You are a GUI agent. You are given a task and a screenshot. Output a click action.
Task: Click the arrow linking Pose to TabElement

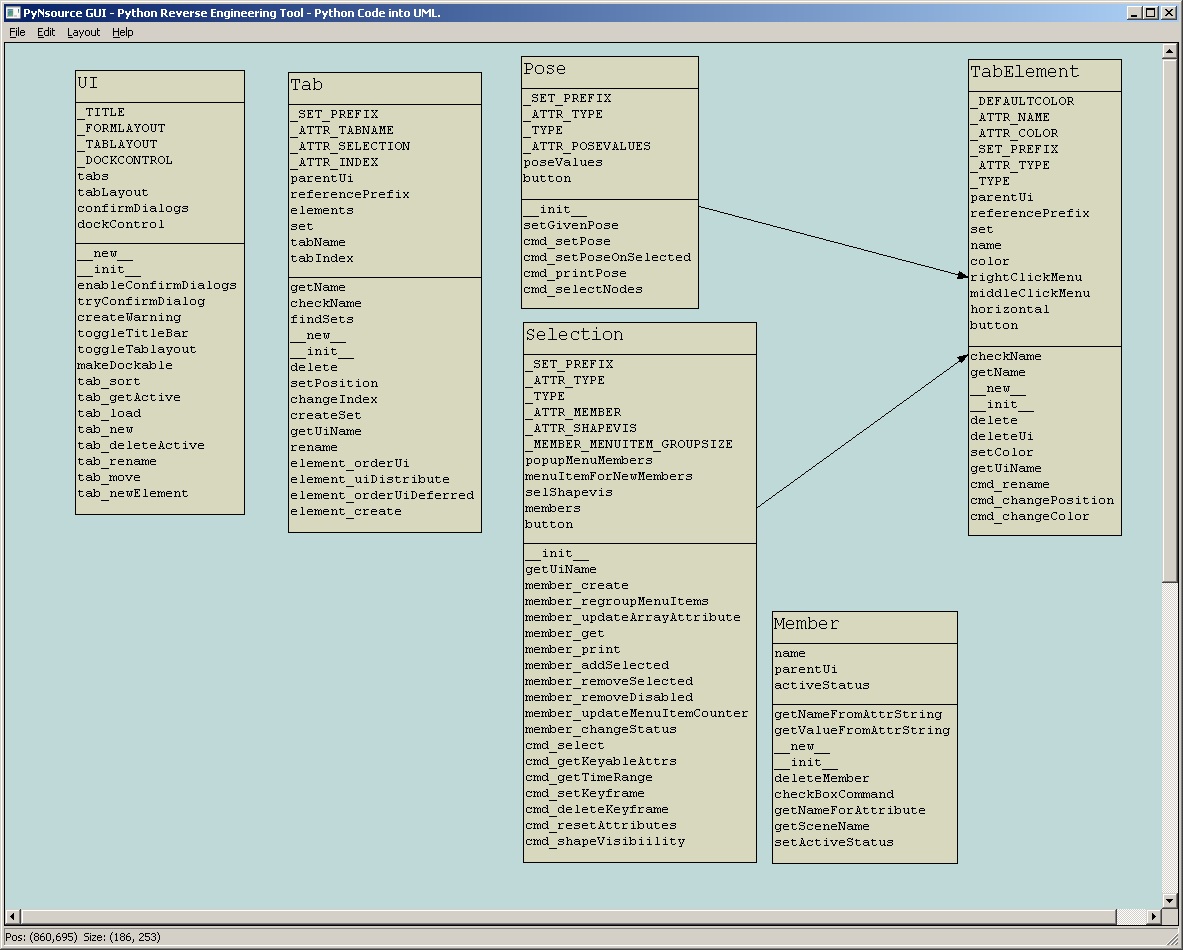(830, 238)
